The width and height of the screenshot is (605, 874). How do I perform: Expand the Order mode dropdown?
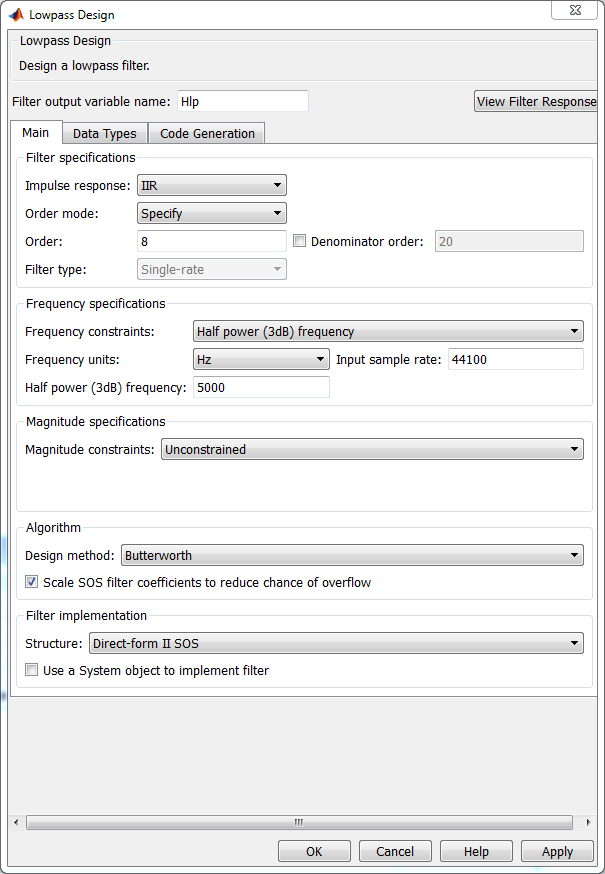click(x=211, y=213)
